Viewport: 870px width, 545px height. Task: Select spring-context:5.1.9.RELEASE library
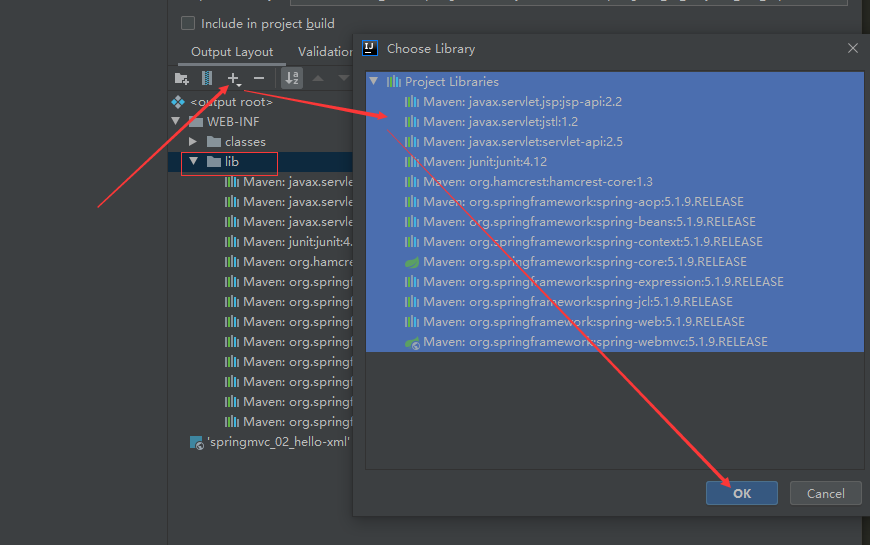[x=593, y=241]
